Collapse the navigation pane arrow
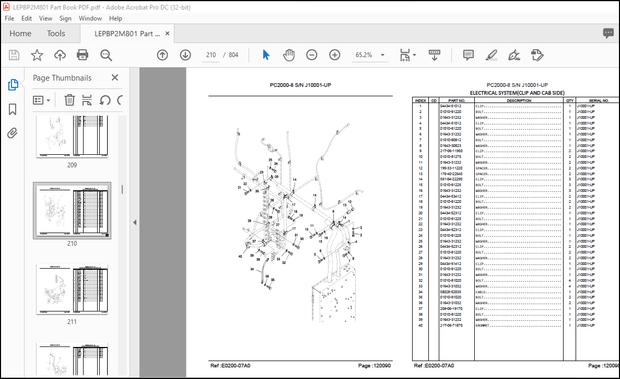Viewport: 620px width, 379px height. pos(135,222)
